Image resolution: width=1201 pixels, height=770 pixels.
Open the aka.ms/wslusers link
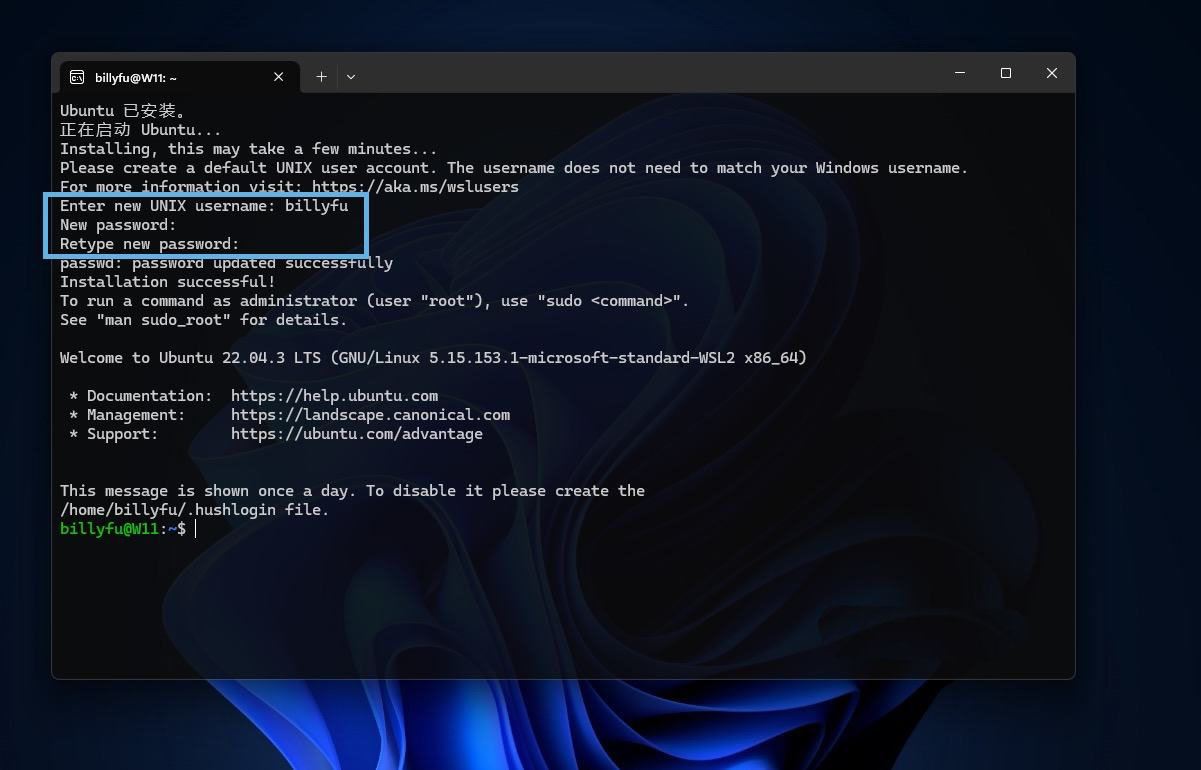click(x=415, y=187)
